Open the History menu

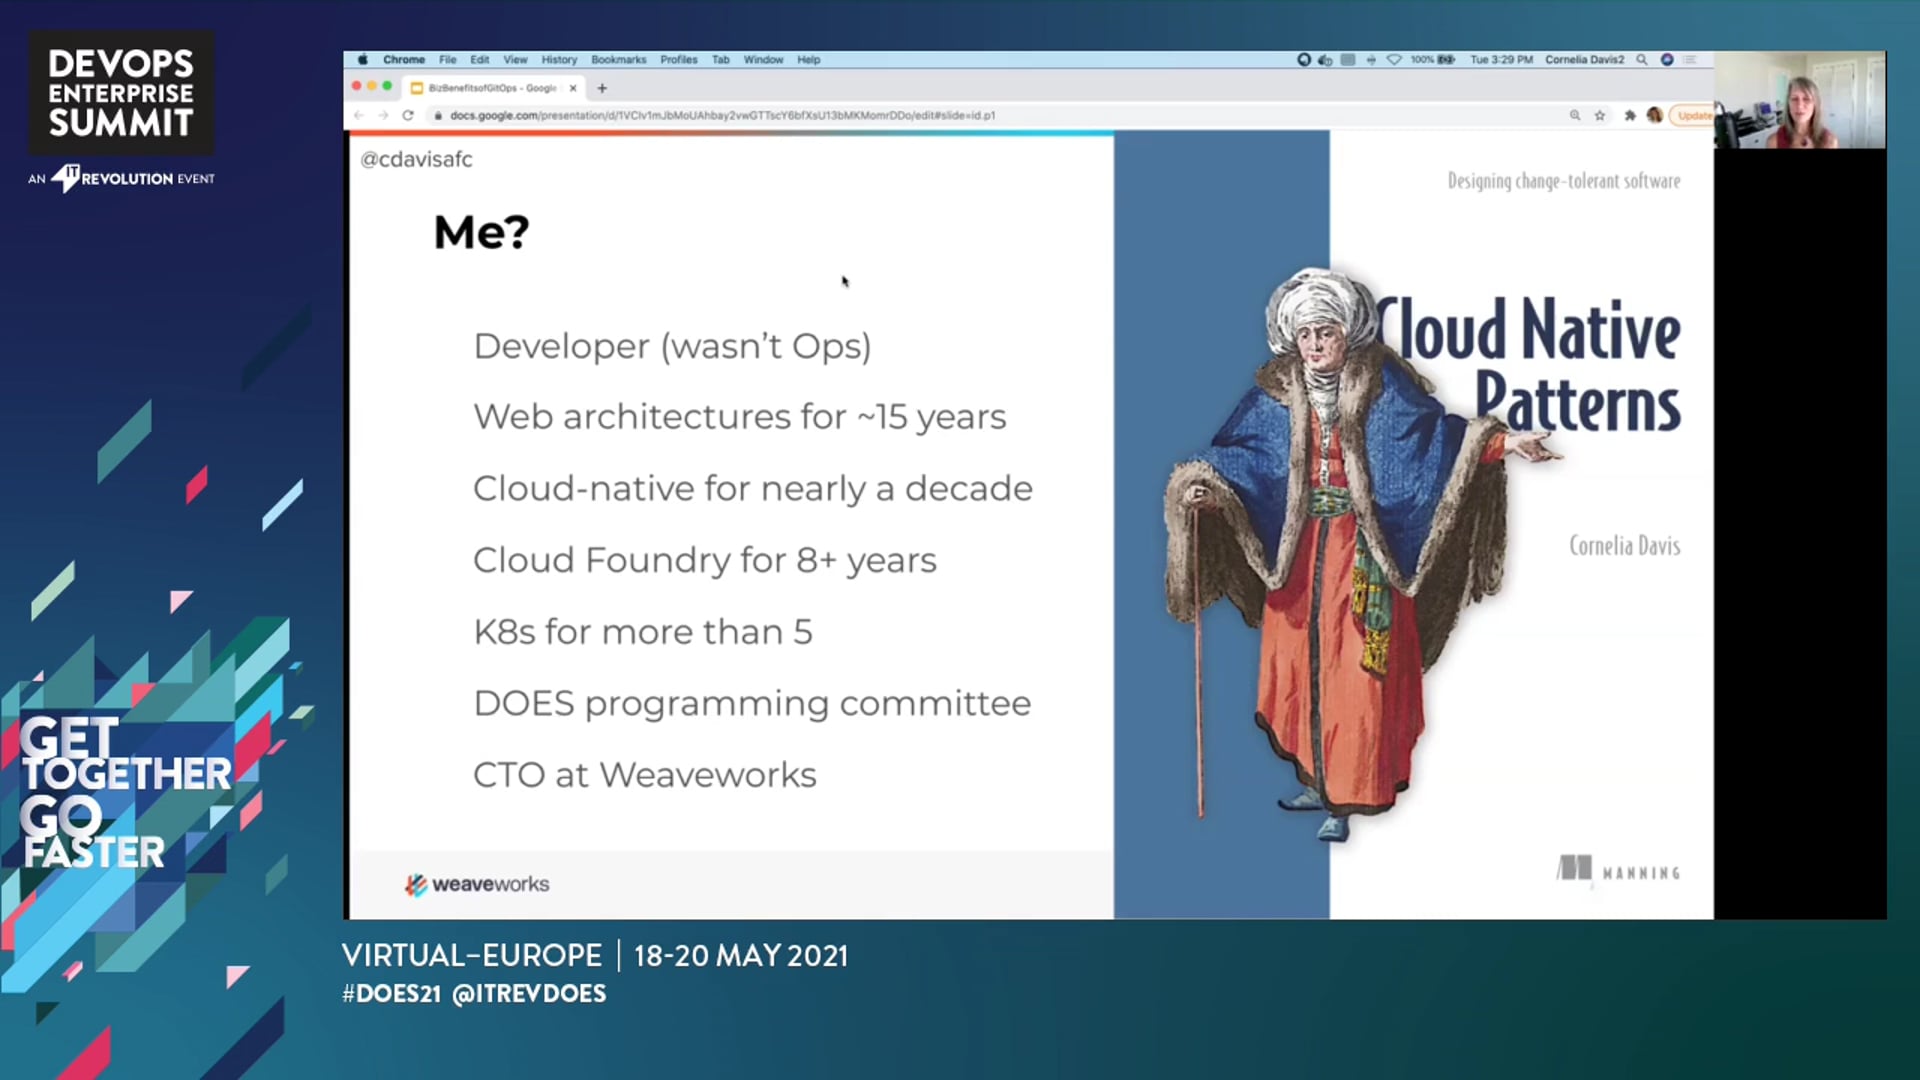[560, 60]
